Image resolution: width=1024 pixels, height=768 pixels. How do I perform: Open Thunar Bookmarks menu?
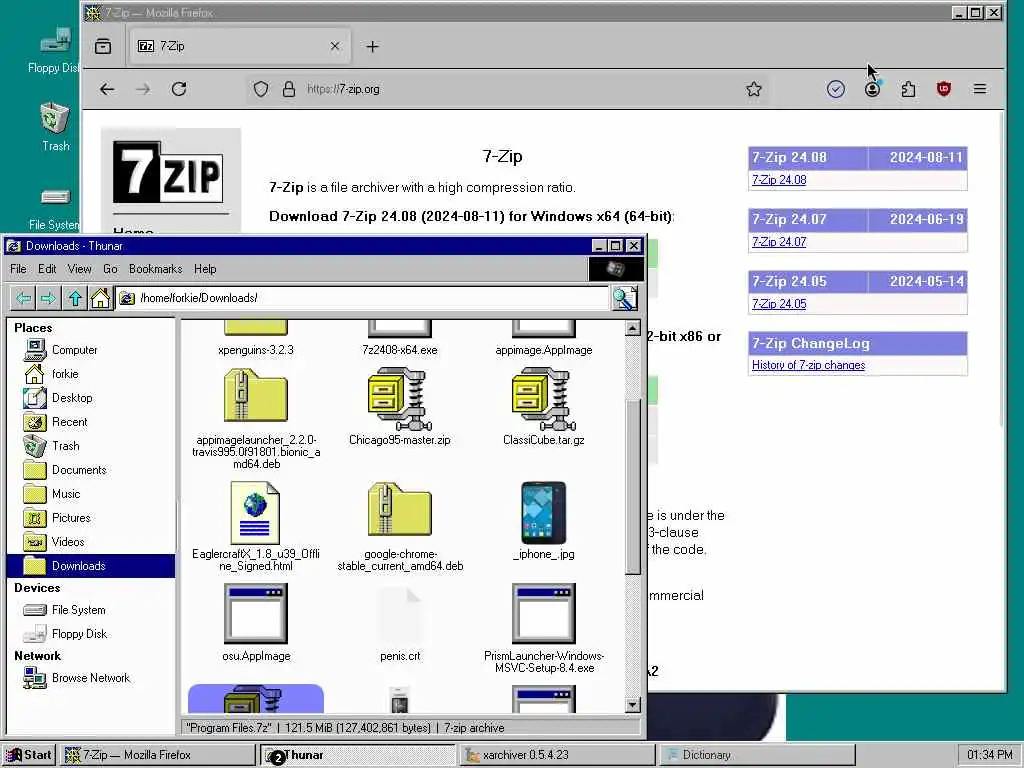155,269
